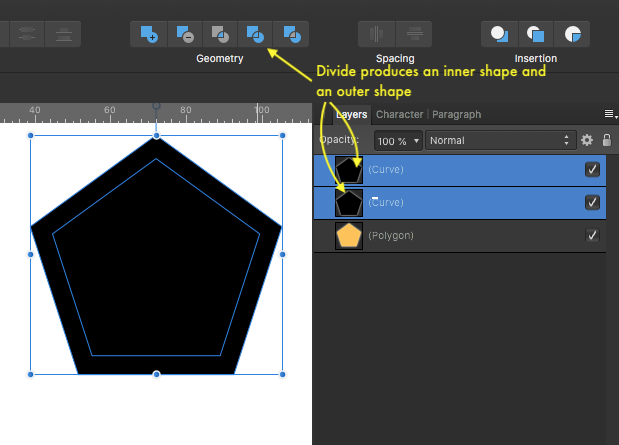Click the align bottom toolbar icon

click(x=63, y=34)
